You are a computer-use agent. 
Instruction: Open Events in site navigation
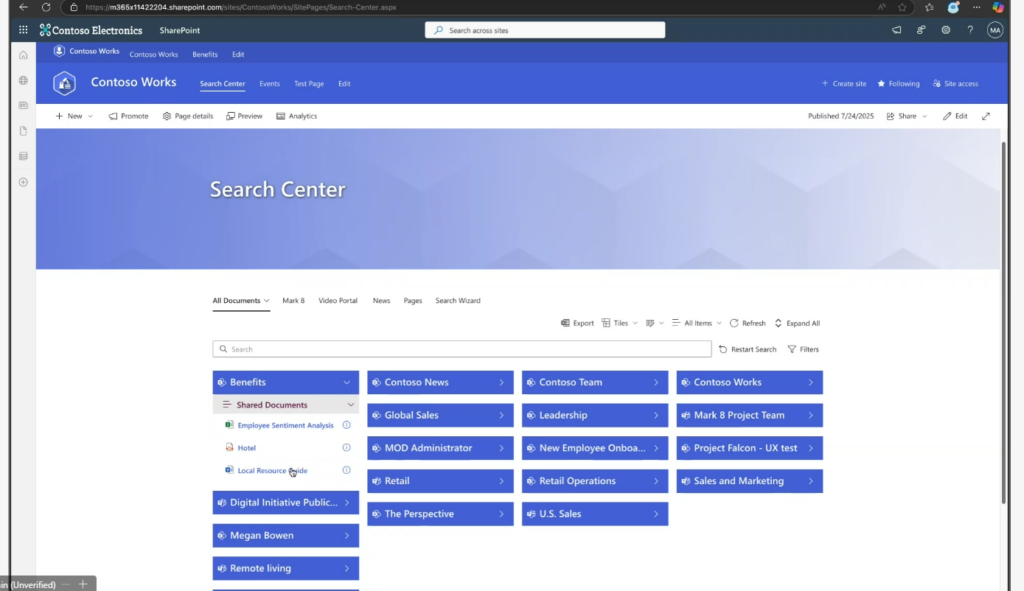point(269,84)
